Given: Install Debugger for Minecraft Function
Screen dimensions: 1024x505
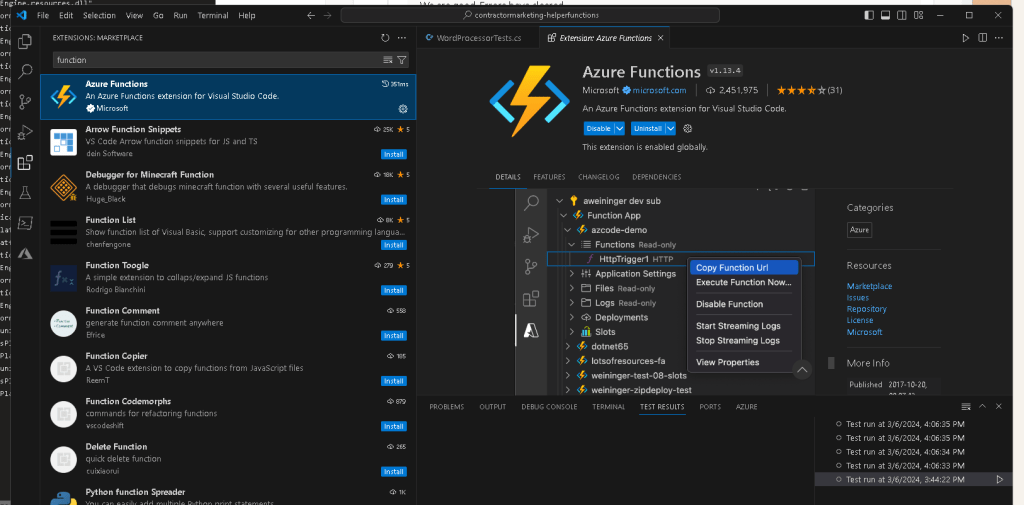Looking at the screenshot, I should [x=394, y=200].
